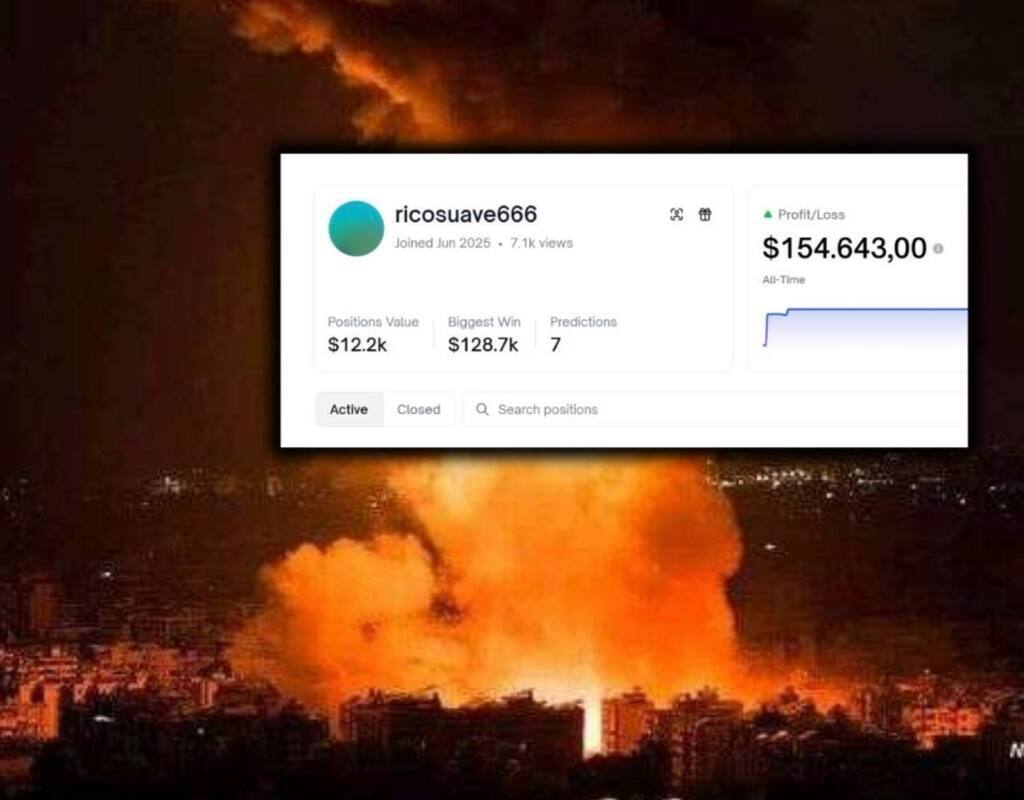Click the info icon next to $154.643,00
This screenshot has height=800, width=1024.
tap(938, 249)
